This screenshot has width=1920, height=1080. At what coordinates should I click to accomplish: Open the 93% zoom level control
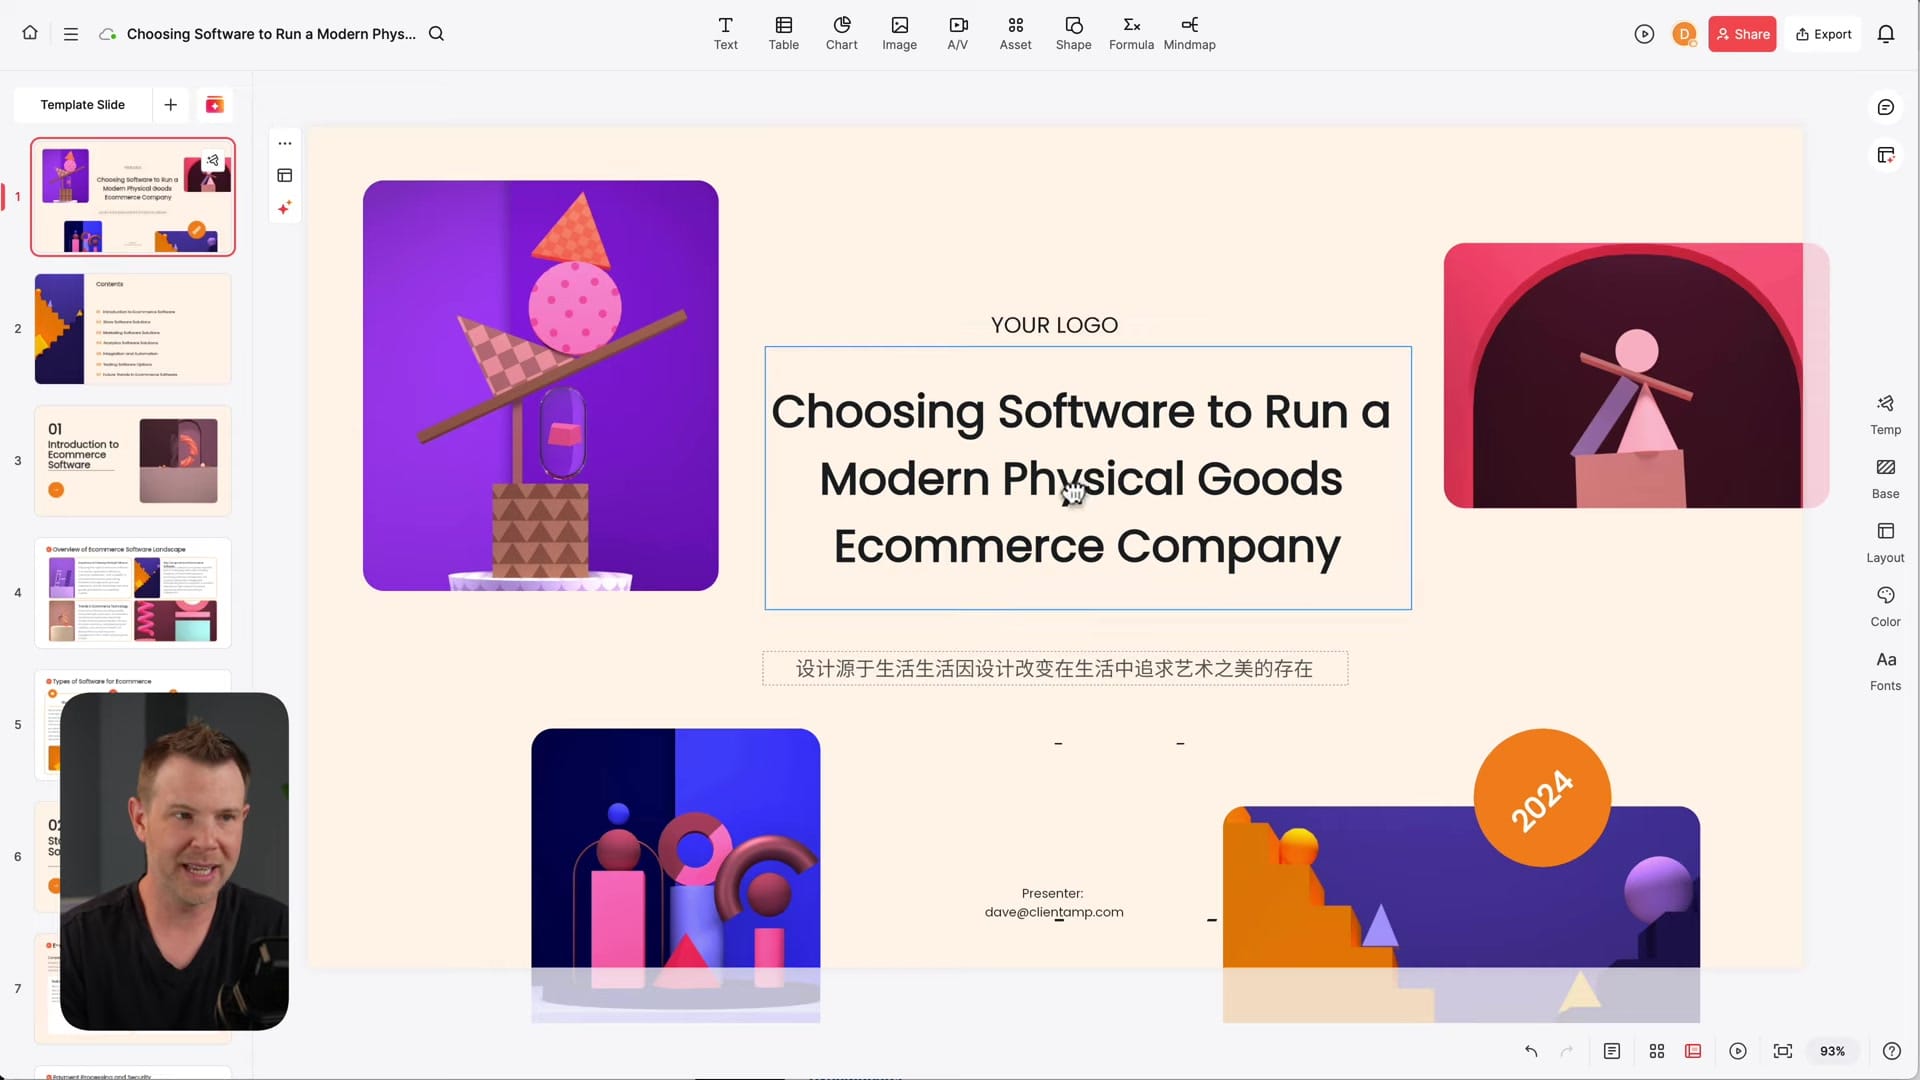point(1832,1051)
